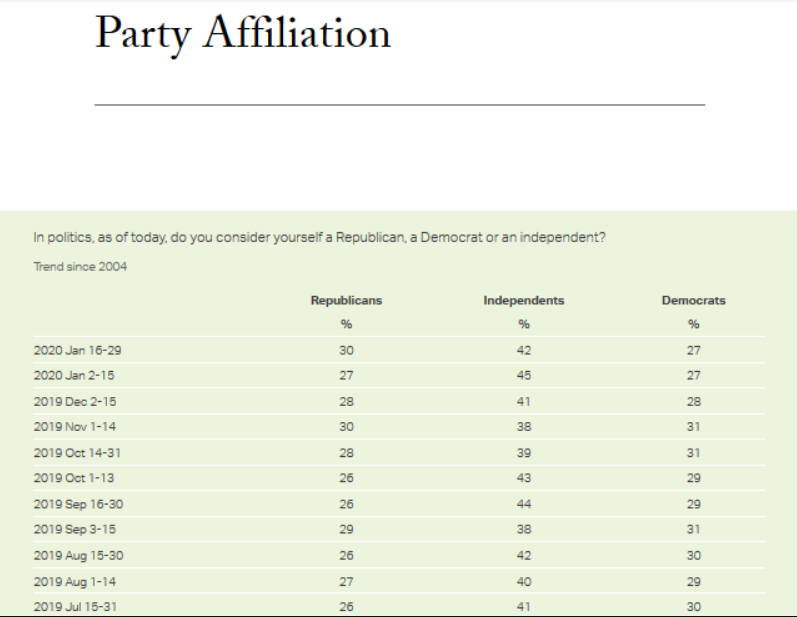The image size is (797, 617).
Task: Select the 2019 Aug 1-14 row label
Action: click(75, 581)
